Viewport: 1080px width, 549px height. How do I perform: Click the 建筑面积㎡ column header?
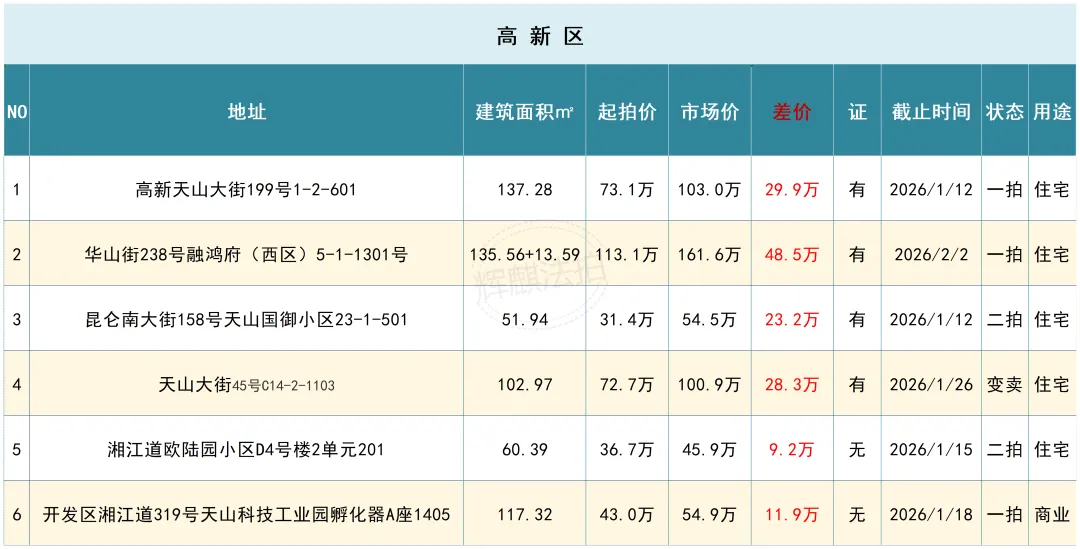point(524,112)
